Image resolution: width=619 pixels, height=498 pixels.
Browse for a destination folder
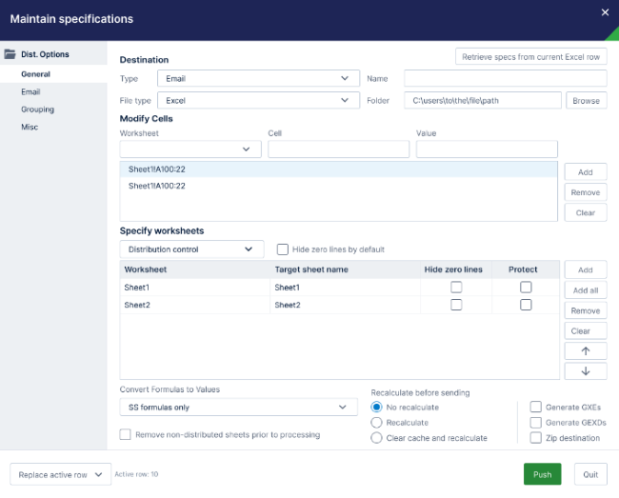(x=587, y=101)
